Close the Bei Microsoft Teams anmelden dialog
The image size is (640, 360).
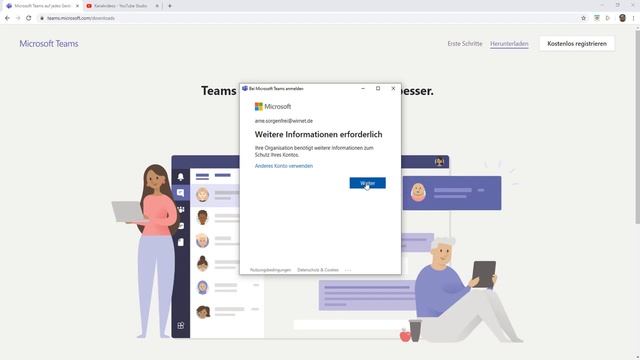(x=393, y=88)
